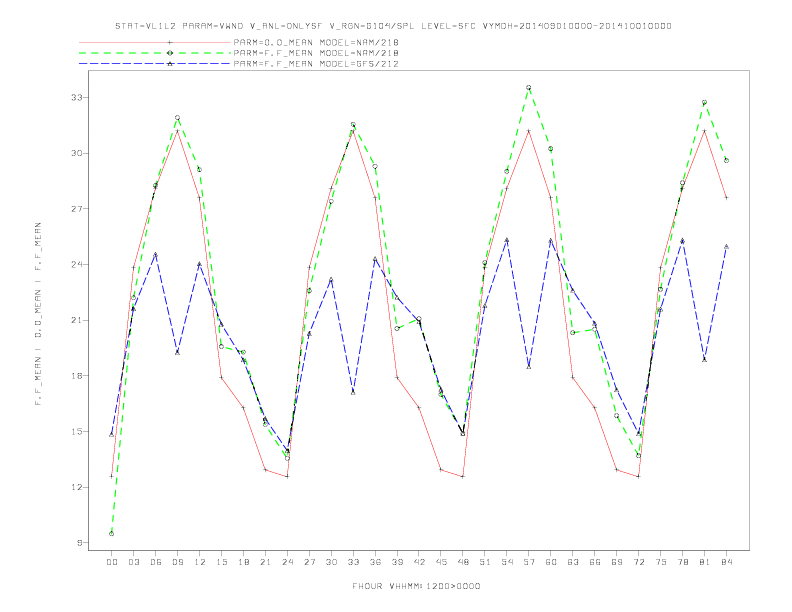
Task: Click x-axis tick label 00
Action: click(112, 562)
